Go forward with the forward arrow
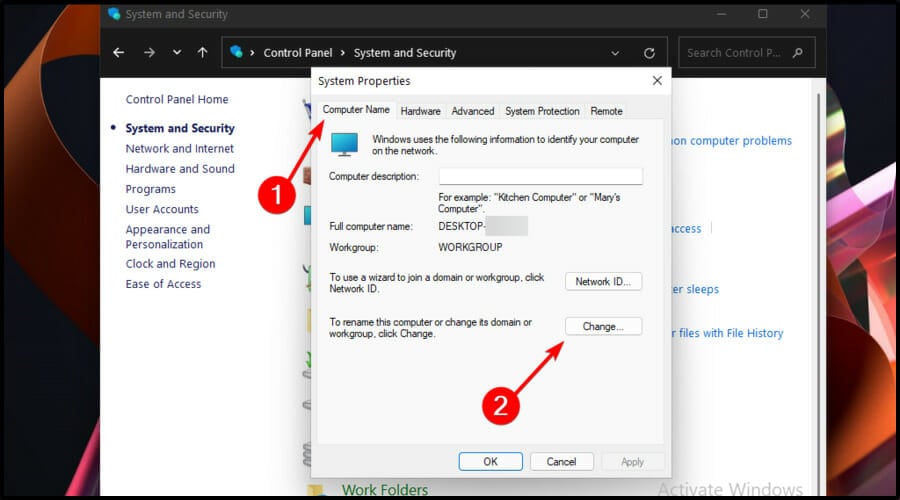Viewport: 900px width, 500px height. (x=149, y=53)
